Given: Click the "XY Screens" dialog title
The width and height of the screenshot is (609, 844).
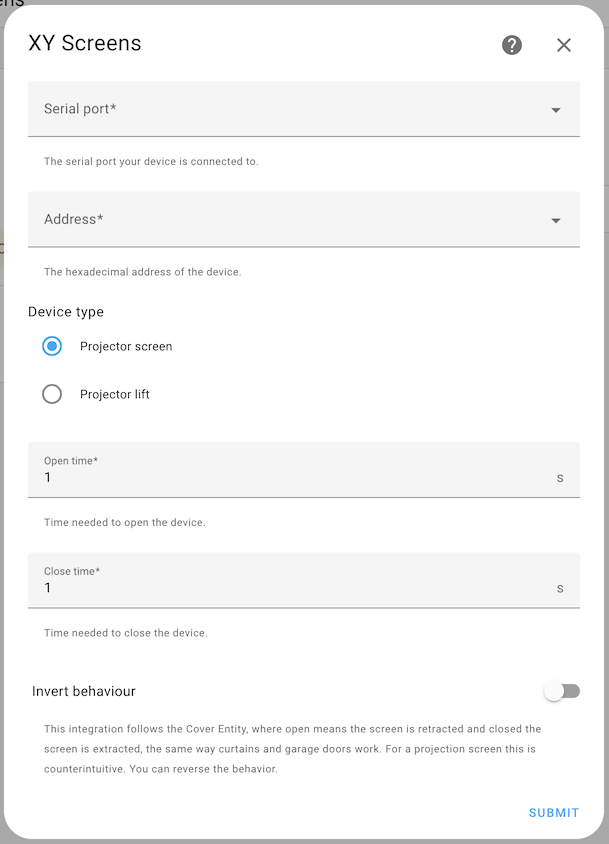Looking at the screenshot, I should pyautogui.click(x=85, y=43).
